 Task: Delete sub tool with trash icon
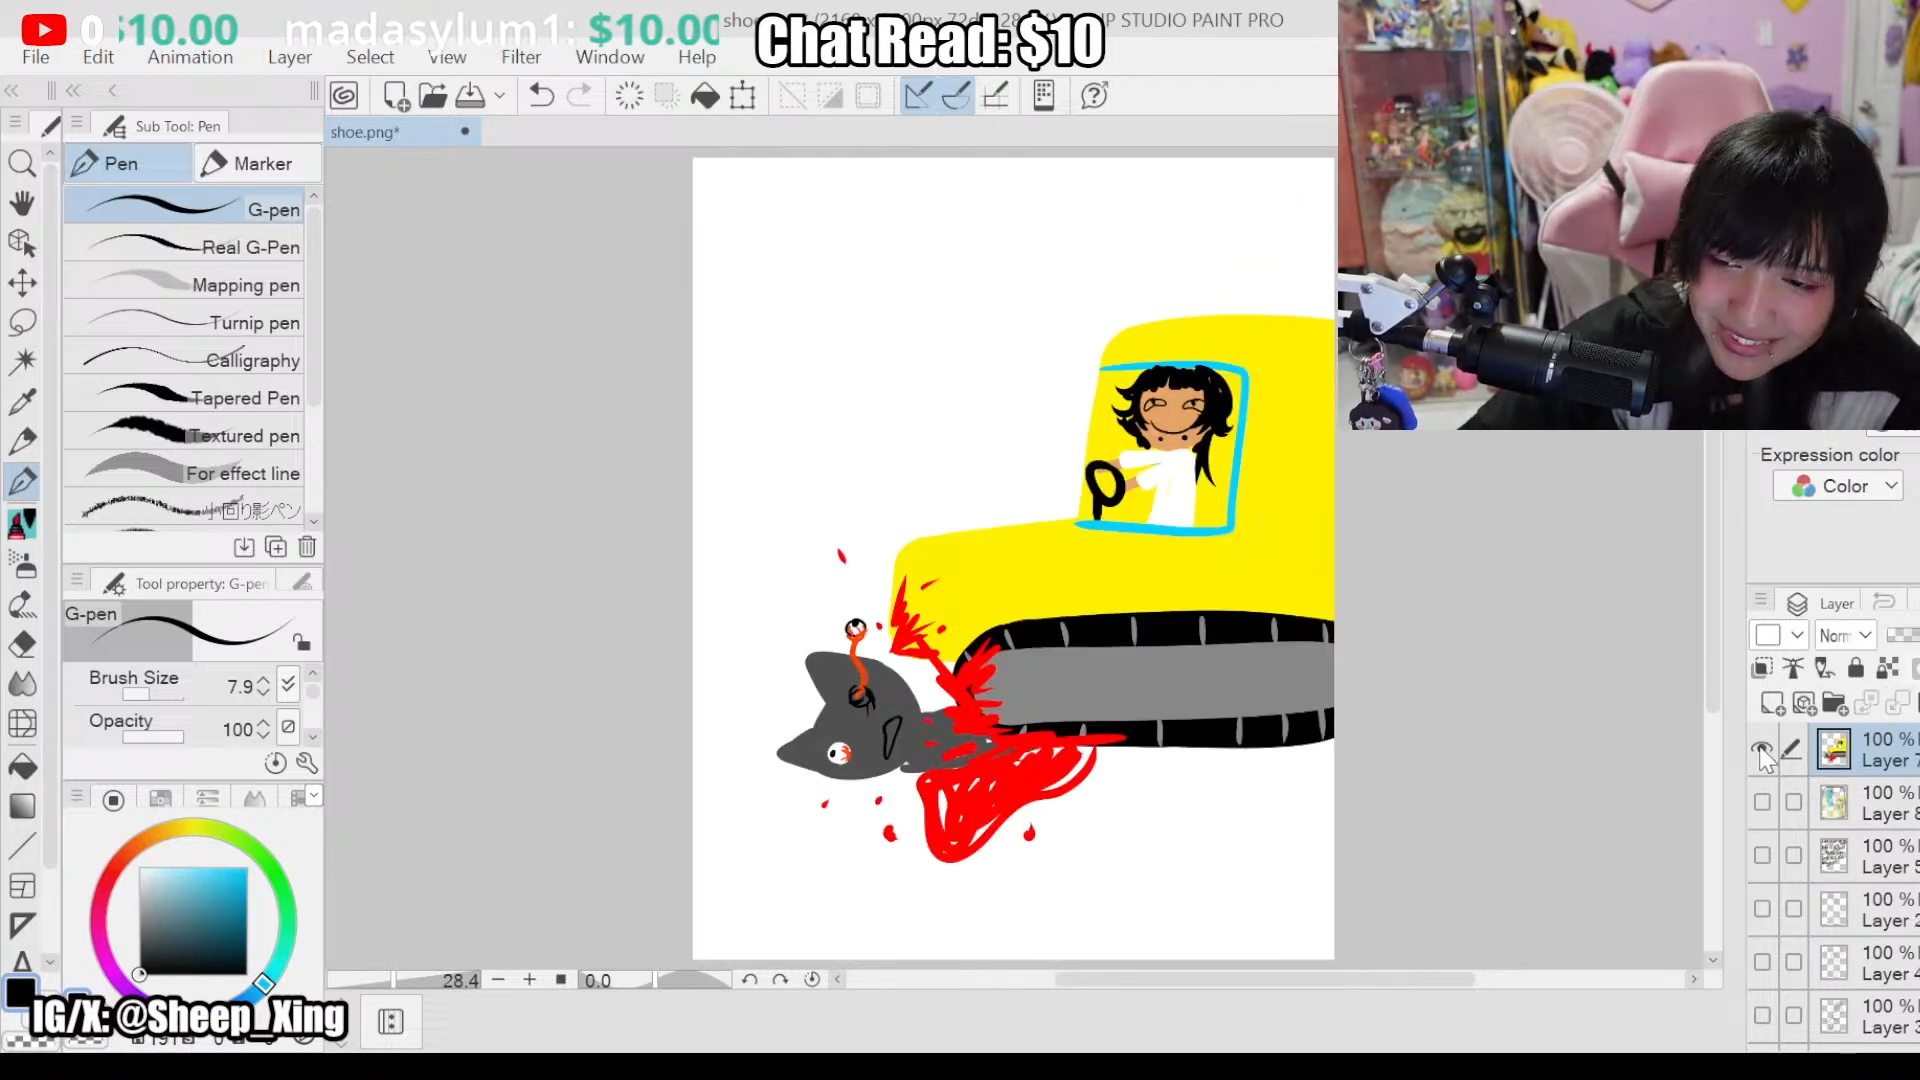tap(307, 547)
